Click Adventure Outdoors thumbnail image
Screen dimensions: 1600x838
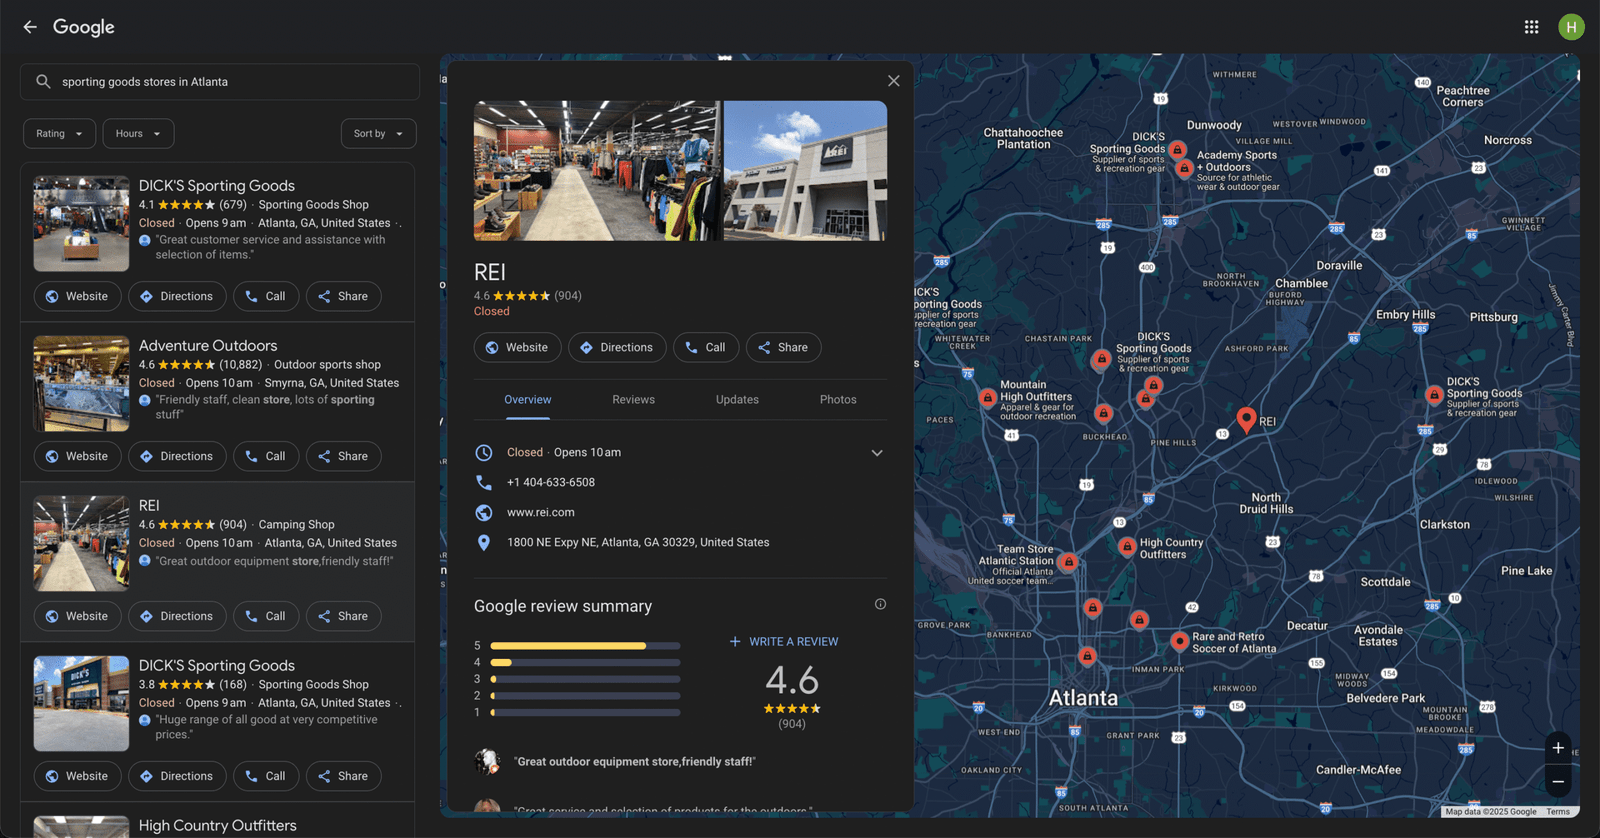(82, 384)
